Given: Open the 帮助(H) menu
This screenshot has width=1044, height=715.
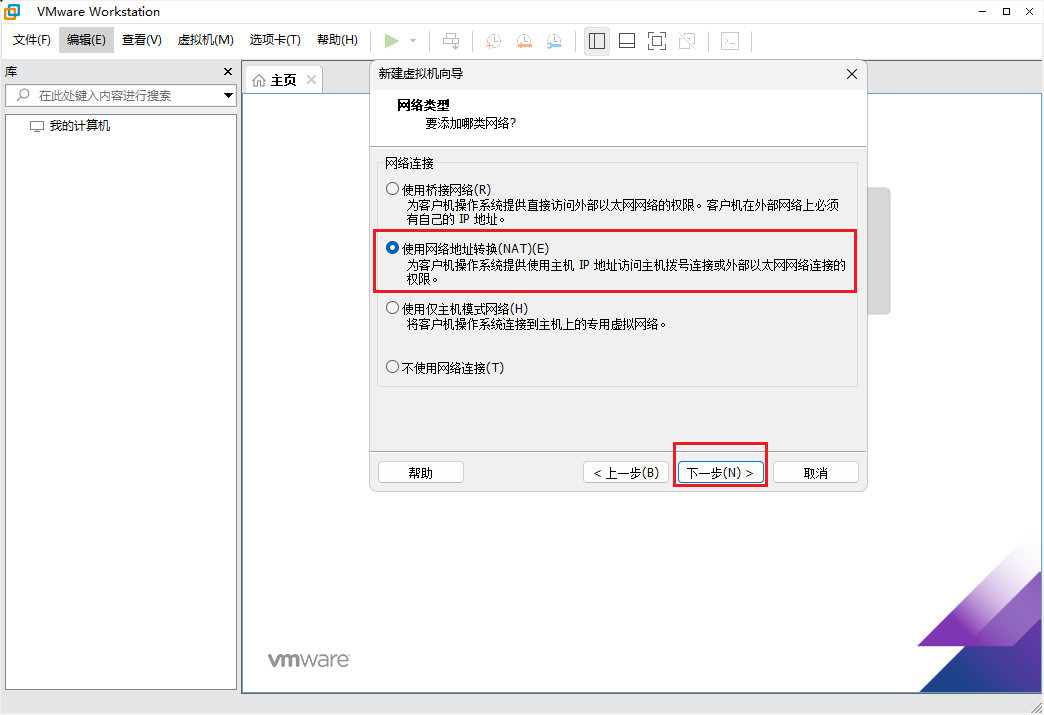Looking at the screenshot, I should coord(337,40).
